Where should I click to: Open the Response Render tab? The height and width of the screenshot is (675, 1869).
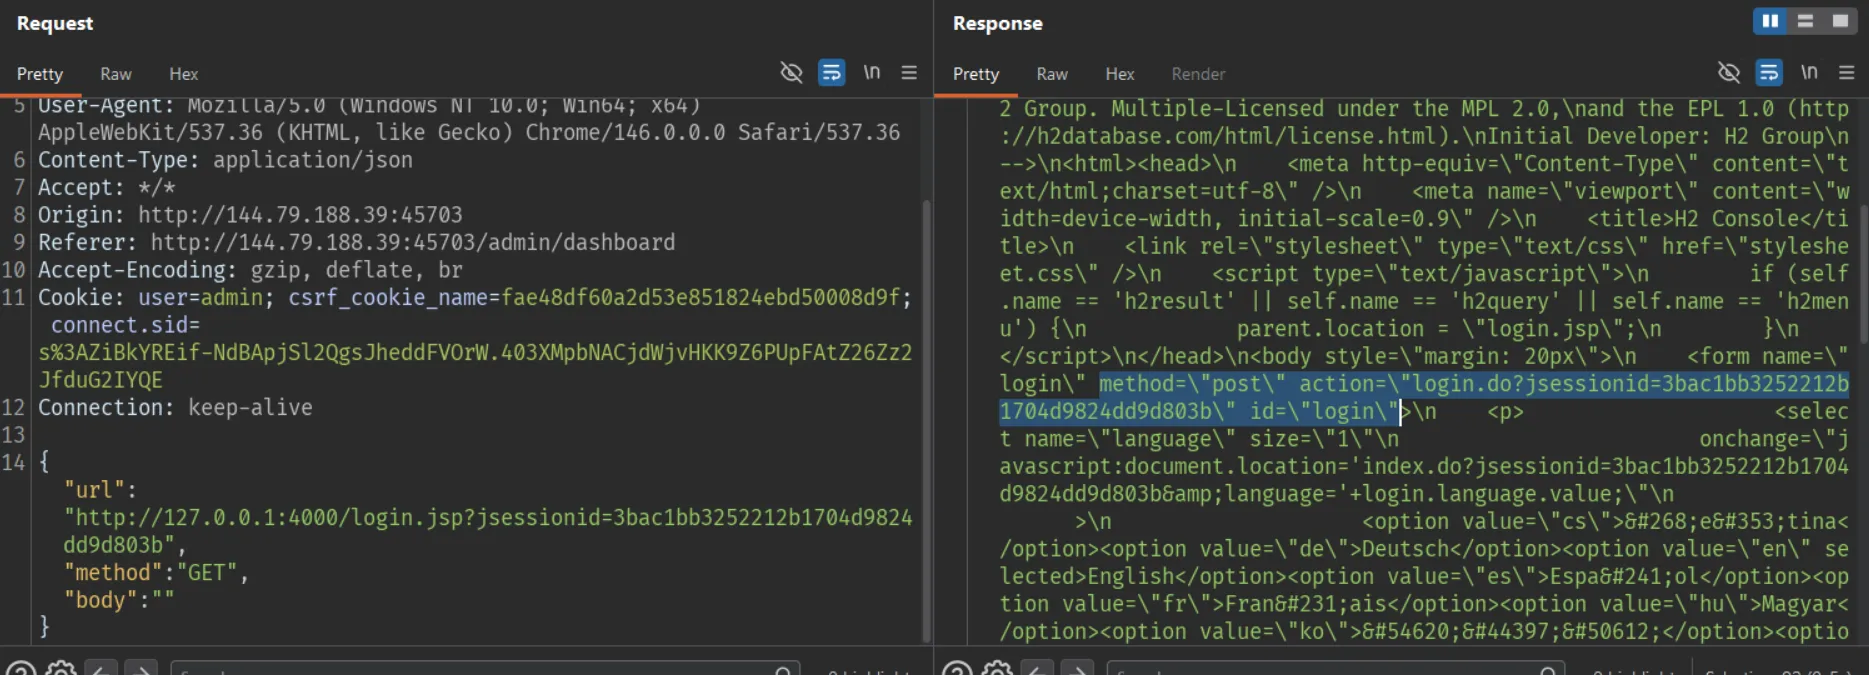(1198, 74)
